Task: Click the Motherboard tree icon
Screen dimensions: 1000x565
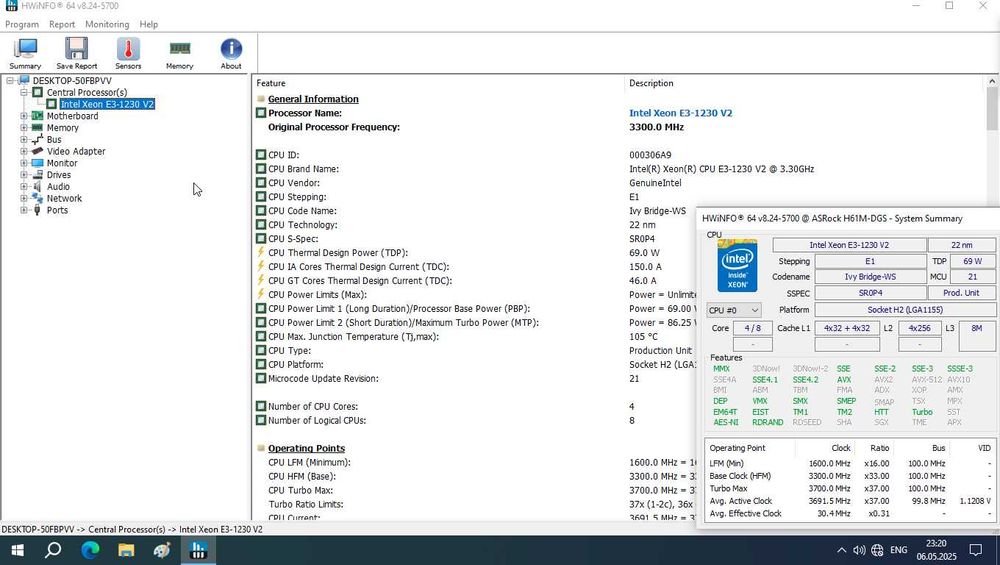Action: click(x=38, y=116)
